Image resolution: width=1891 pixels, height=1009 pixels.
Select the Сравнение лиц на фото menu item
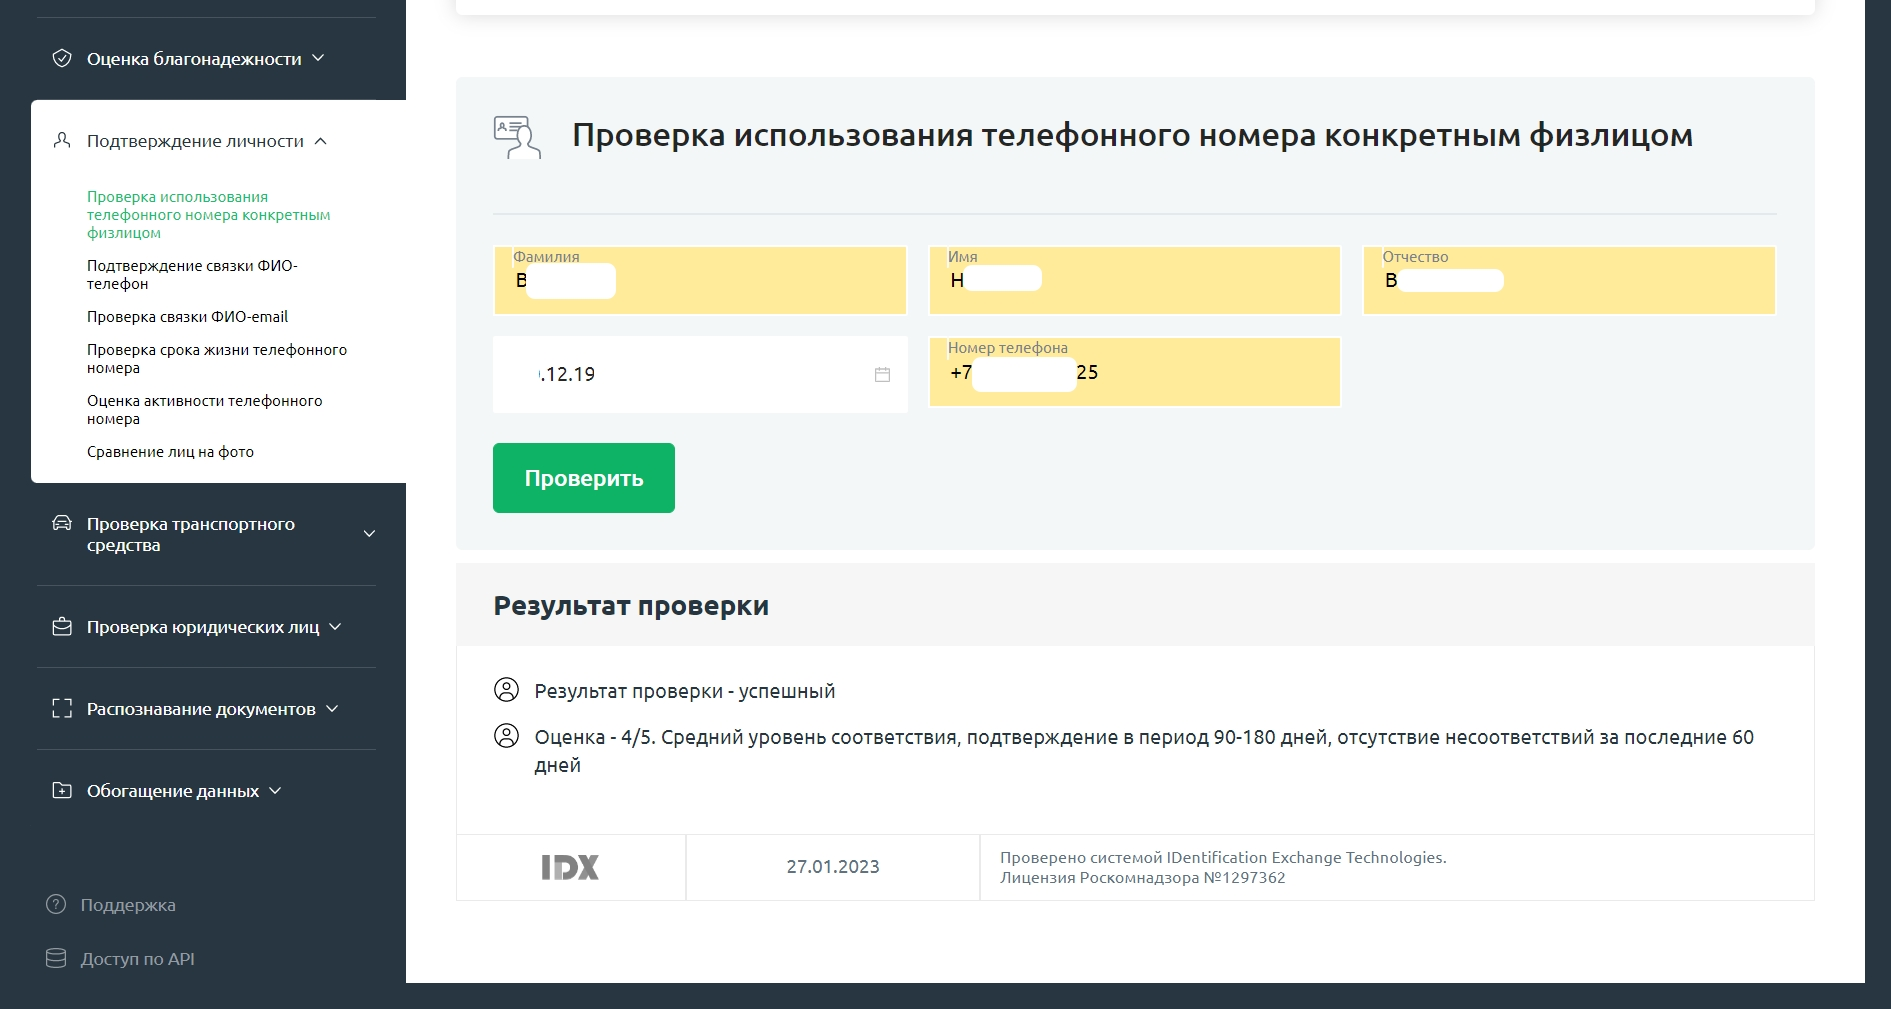170,451
